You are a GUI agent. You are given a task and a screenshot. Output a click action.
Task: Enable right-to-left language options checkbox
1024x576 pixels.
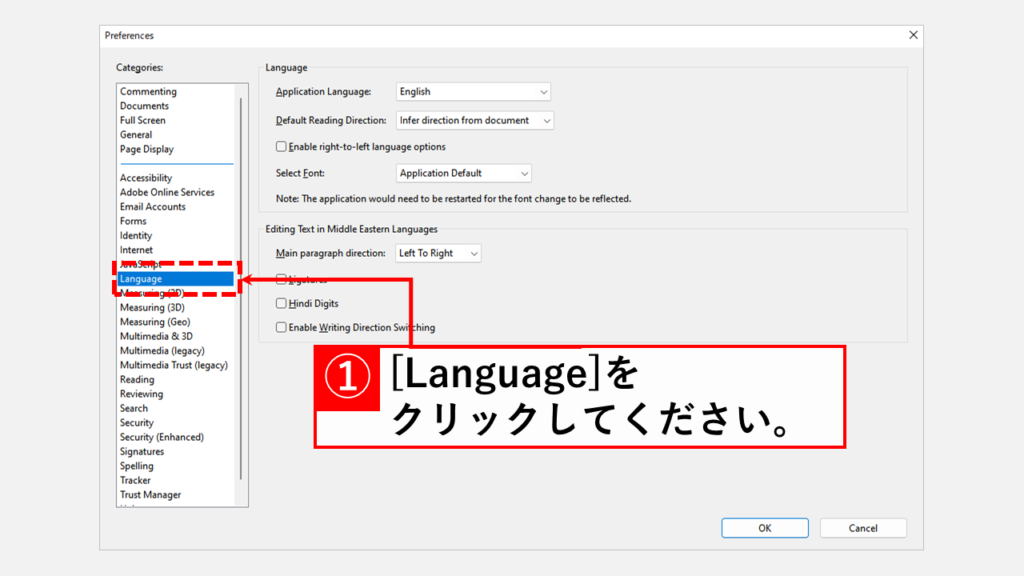[x=281, y=147]
